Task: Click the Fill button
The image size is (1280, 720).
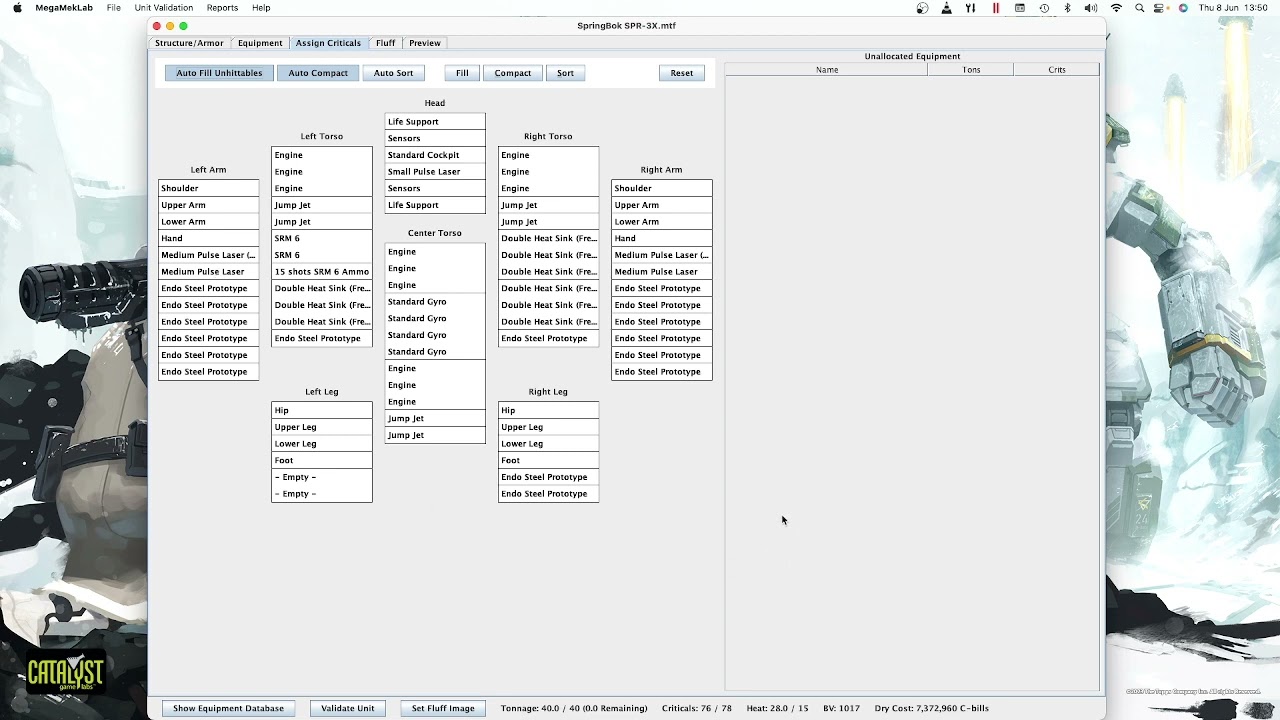Action: (x=462, y=73)
